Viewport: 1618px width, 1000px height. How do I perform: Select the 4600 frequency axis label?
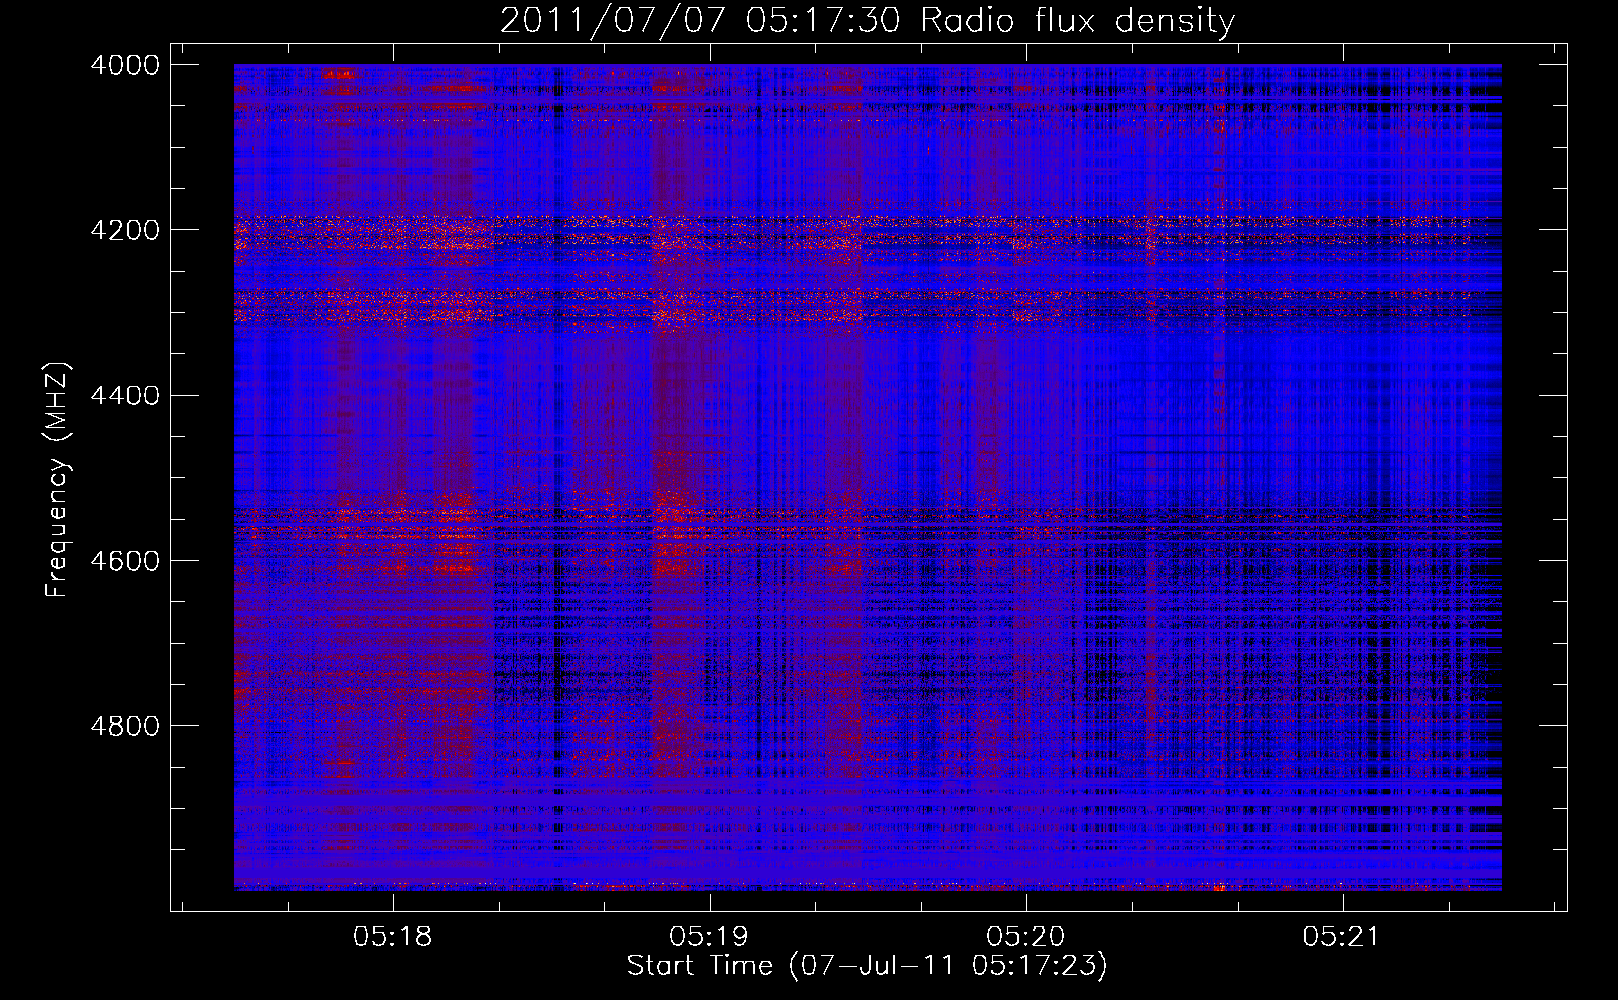(125, 561)
